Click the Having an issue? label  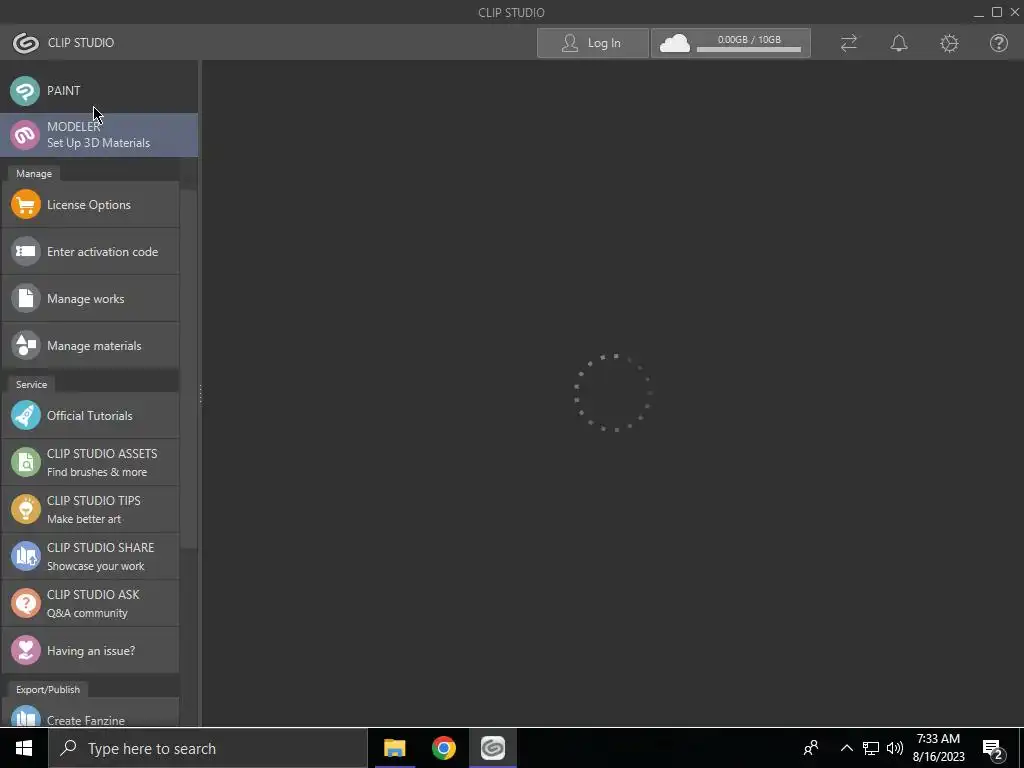coord(91,651)
